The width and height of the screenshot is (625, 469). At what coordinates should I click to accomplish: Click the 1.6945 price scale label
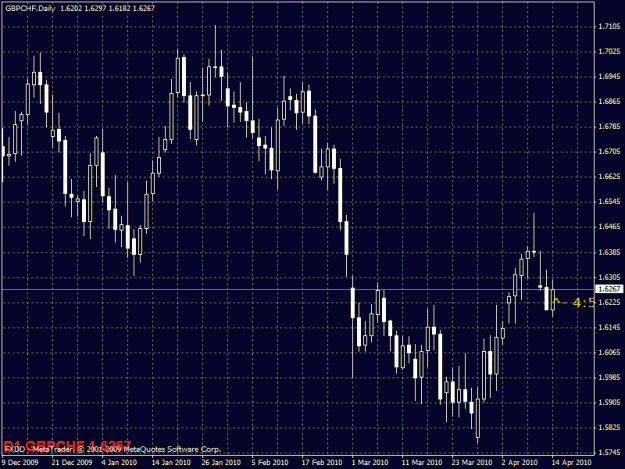pyautogui.click(x=609, y=76)
